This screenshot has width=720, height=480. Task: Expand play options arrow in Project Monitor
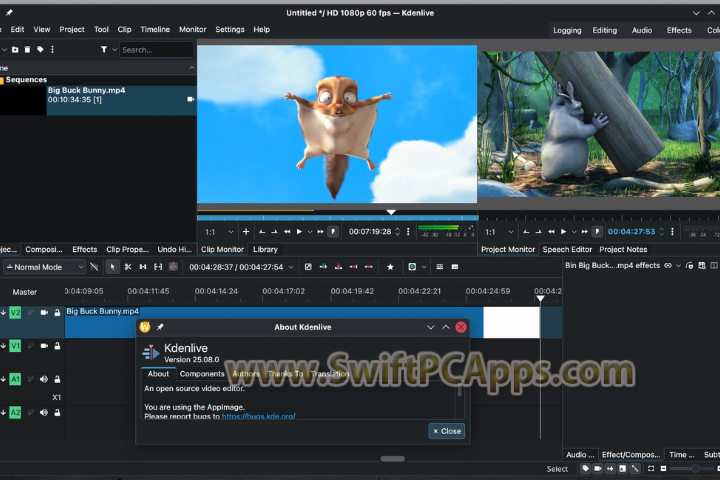tap(574, 232)
